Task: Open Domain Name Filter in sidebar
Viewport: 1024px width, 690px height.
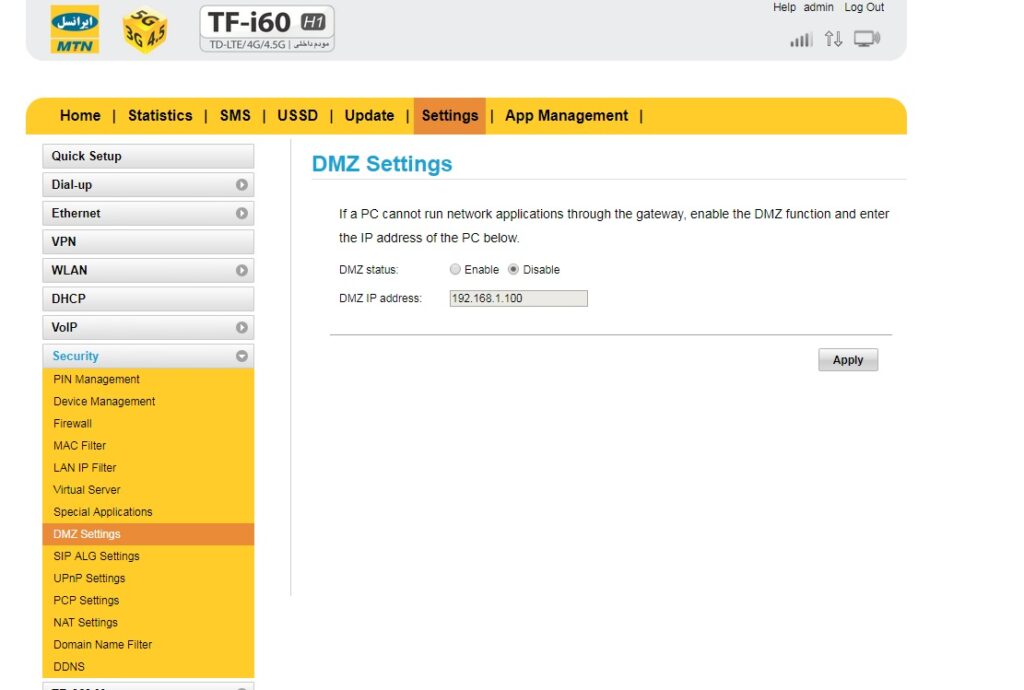Action: 103,645
